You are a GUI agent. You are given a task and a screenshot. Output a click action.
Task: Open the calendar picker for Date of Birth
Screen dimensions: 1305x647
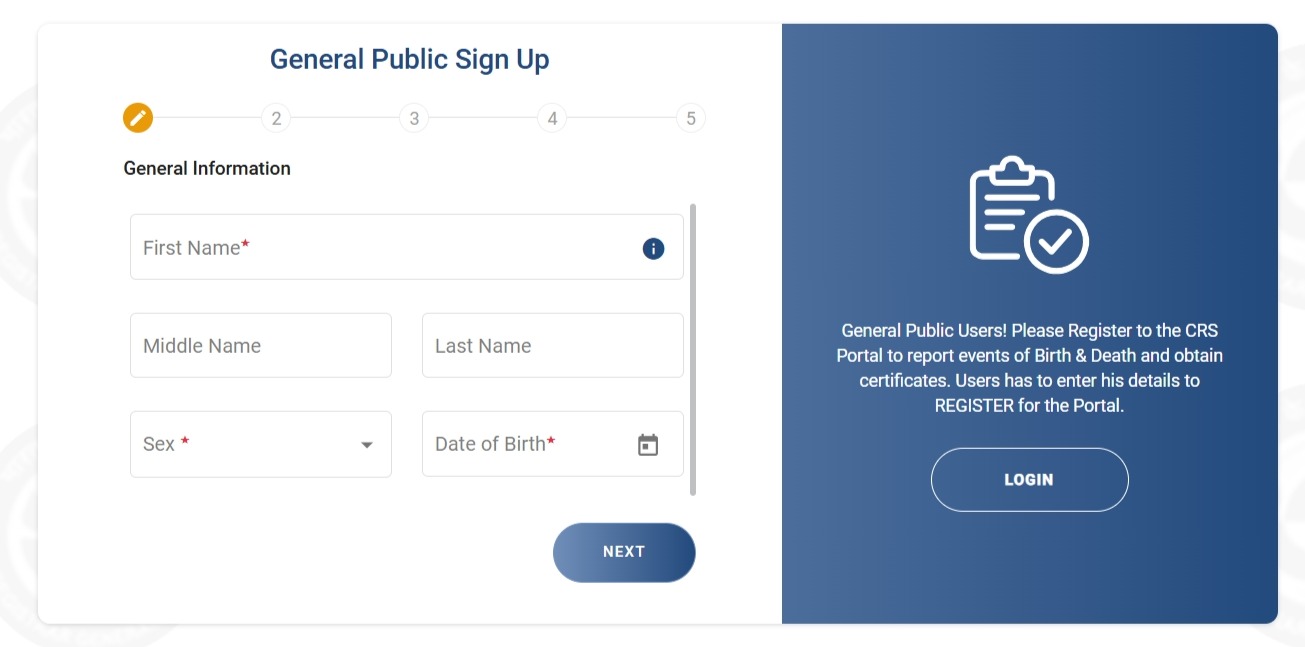(648, 443)
